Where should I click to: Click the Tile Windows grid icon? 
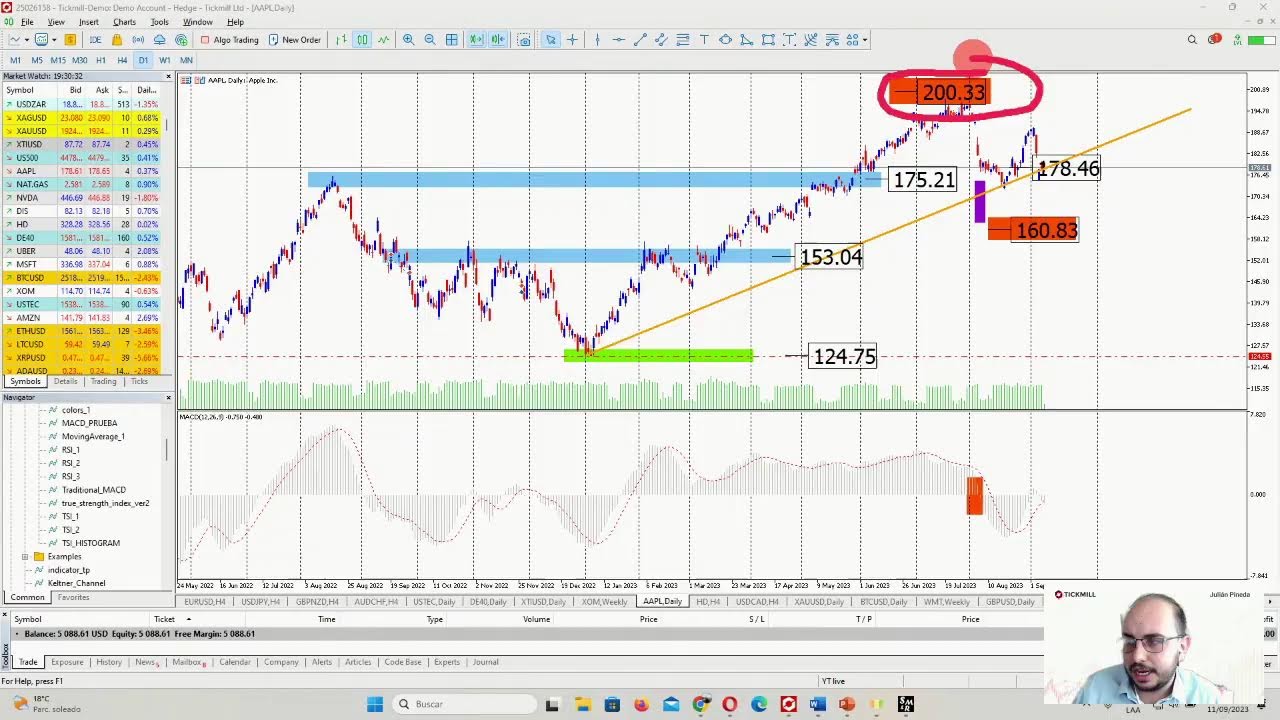click(452, 40)
